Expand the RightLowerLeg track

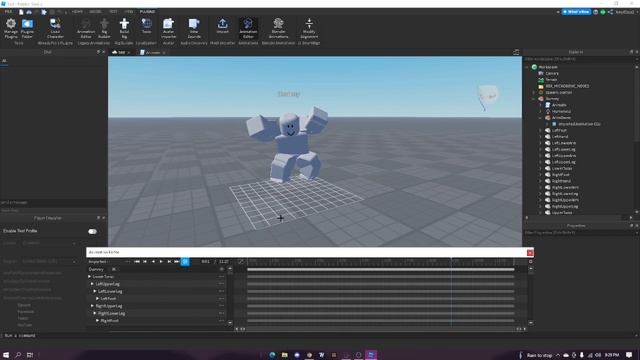point(95,313)
